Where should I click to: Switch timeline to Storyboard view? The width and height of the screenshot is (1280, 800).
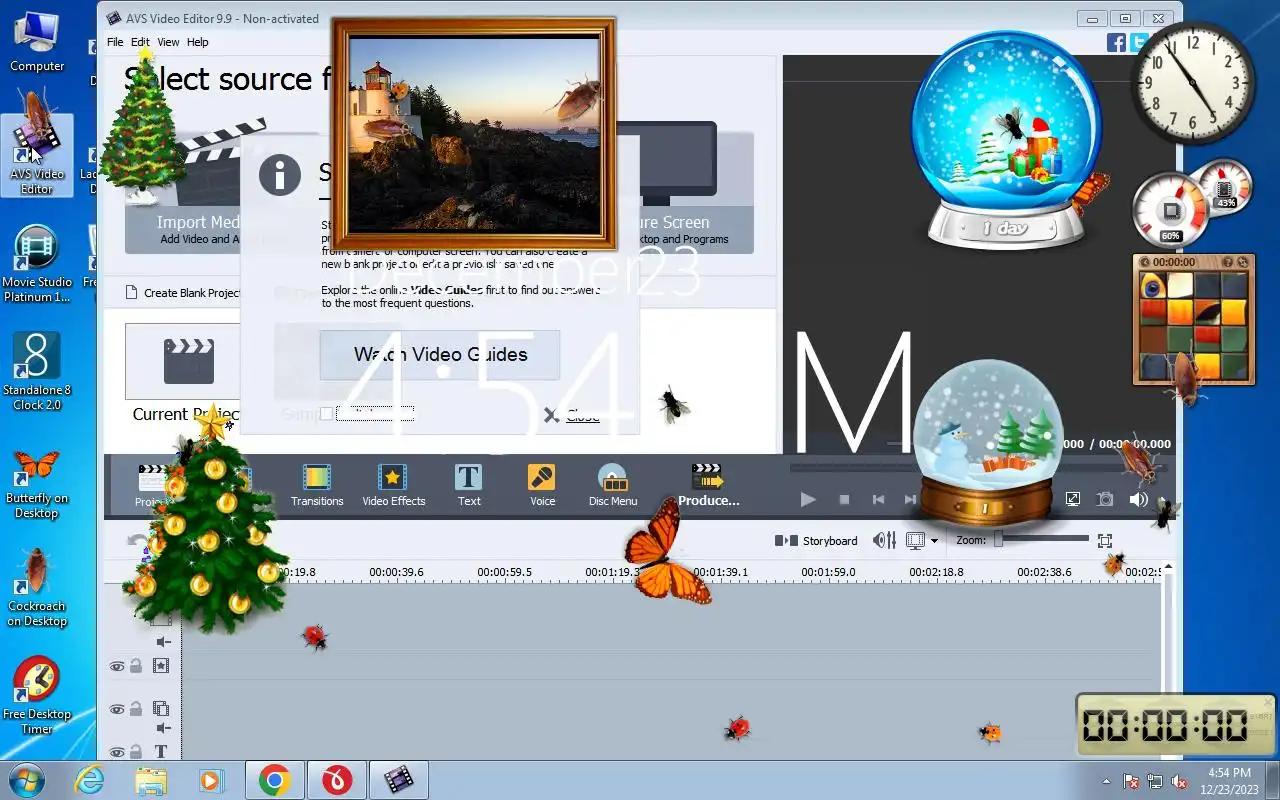click(x=817, y=541)
